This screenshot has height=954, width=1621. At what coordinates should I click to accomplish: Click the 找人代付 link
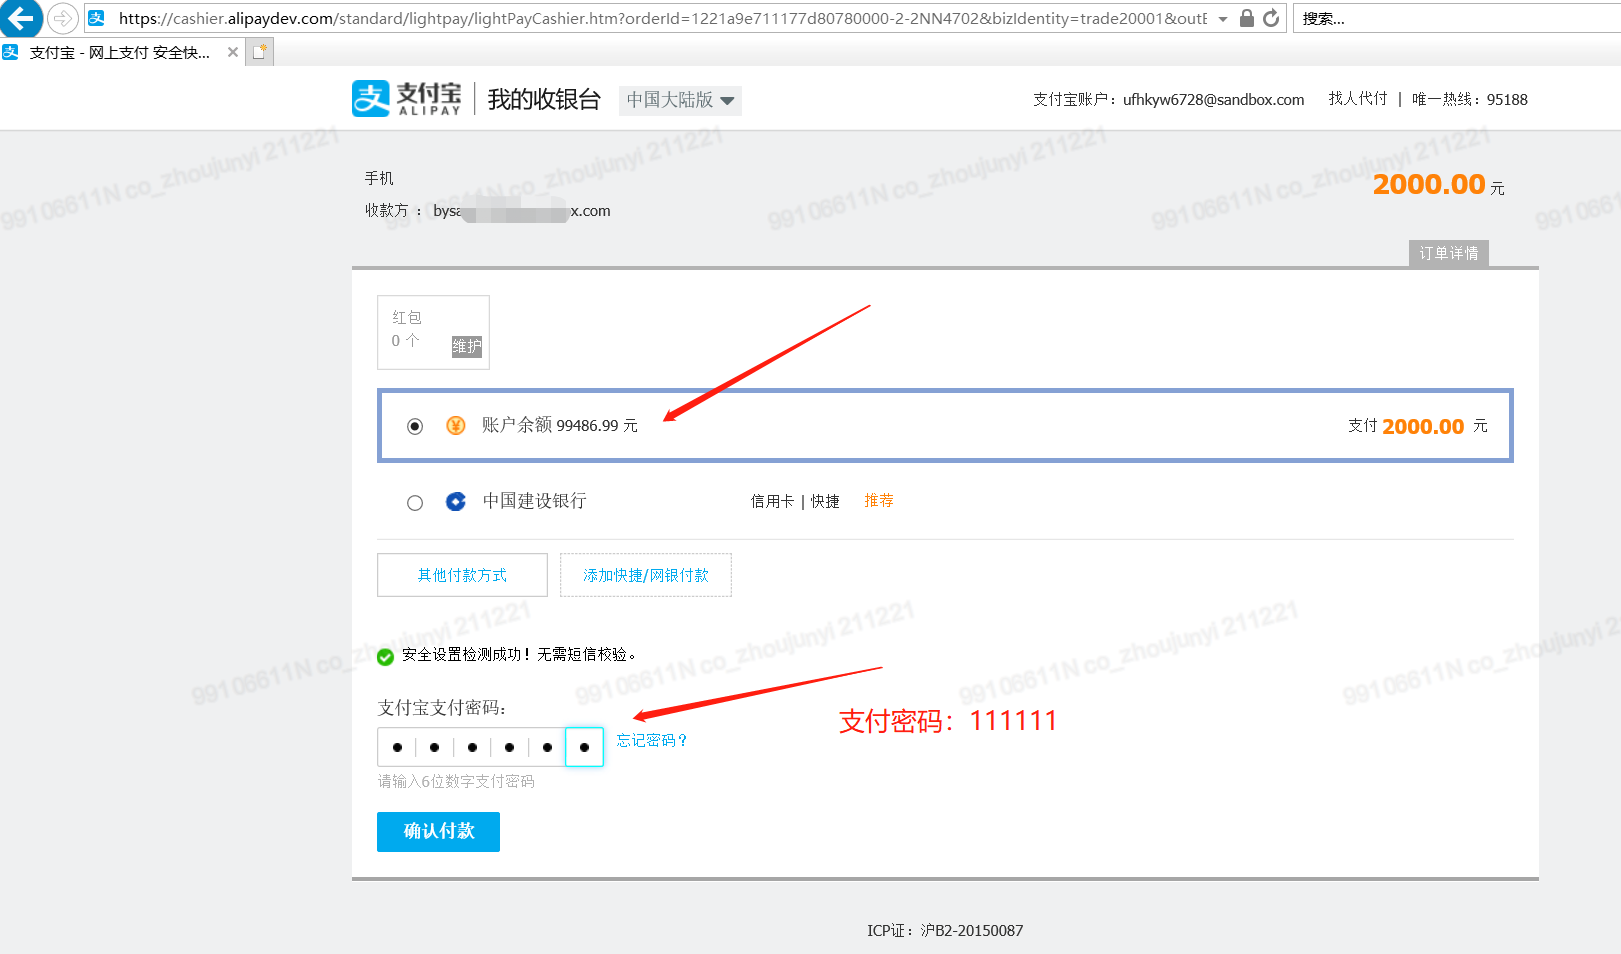click(x=1357, y=98)
